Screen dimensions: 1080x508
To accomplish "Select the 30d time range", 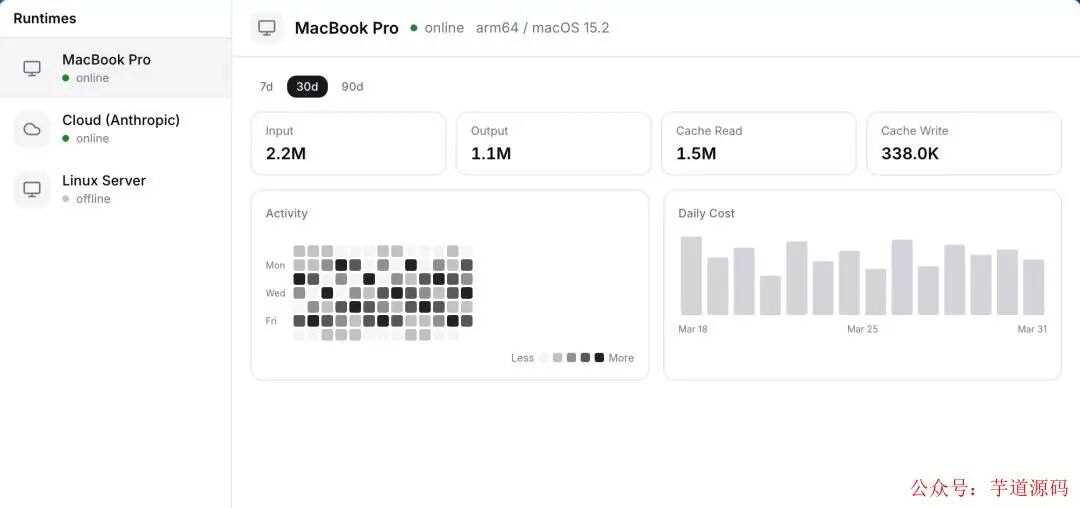I will pos(307,87).
